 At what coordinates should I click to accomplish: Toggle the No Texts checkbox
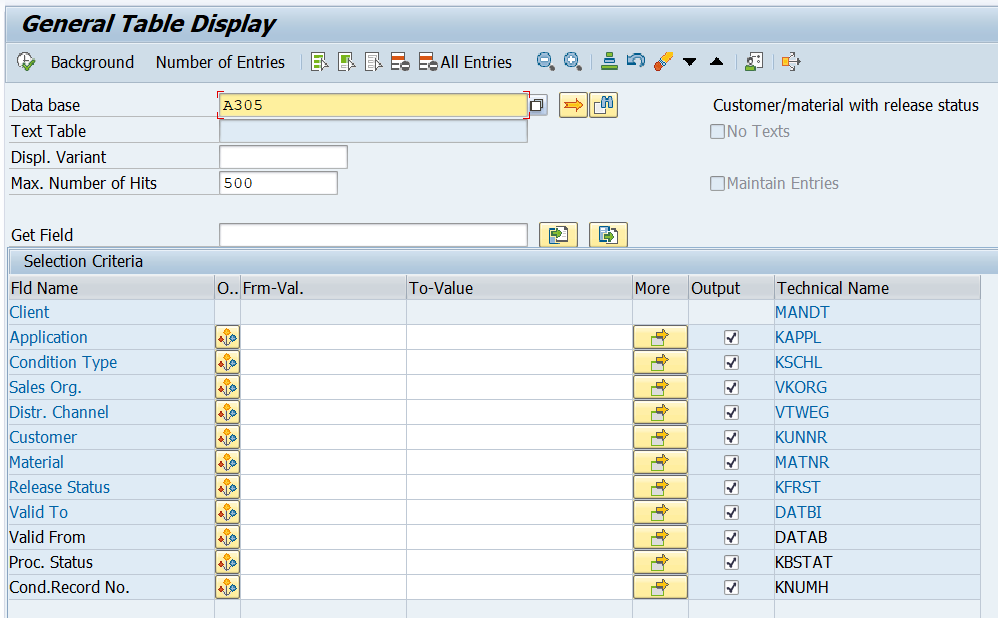tap(717, 131)
